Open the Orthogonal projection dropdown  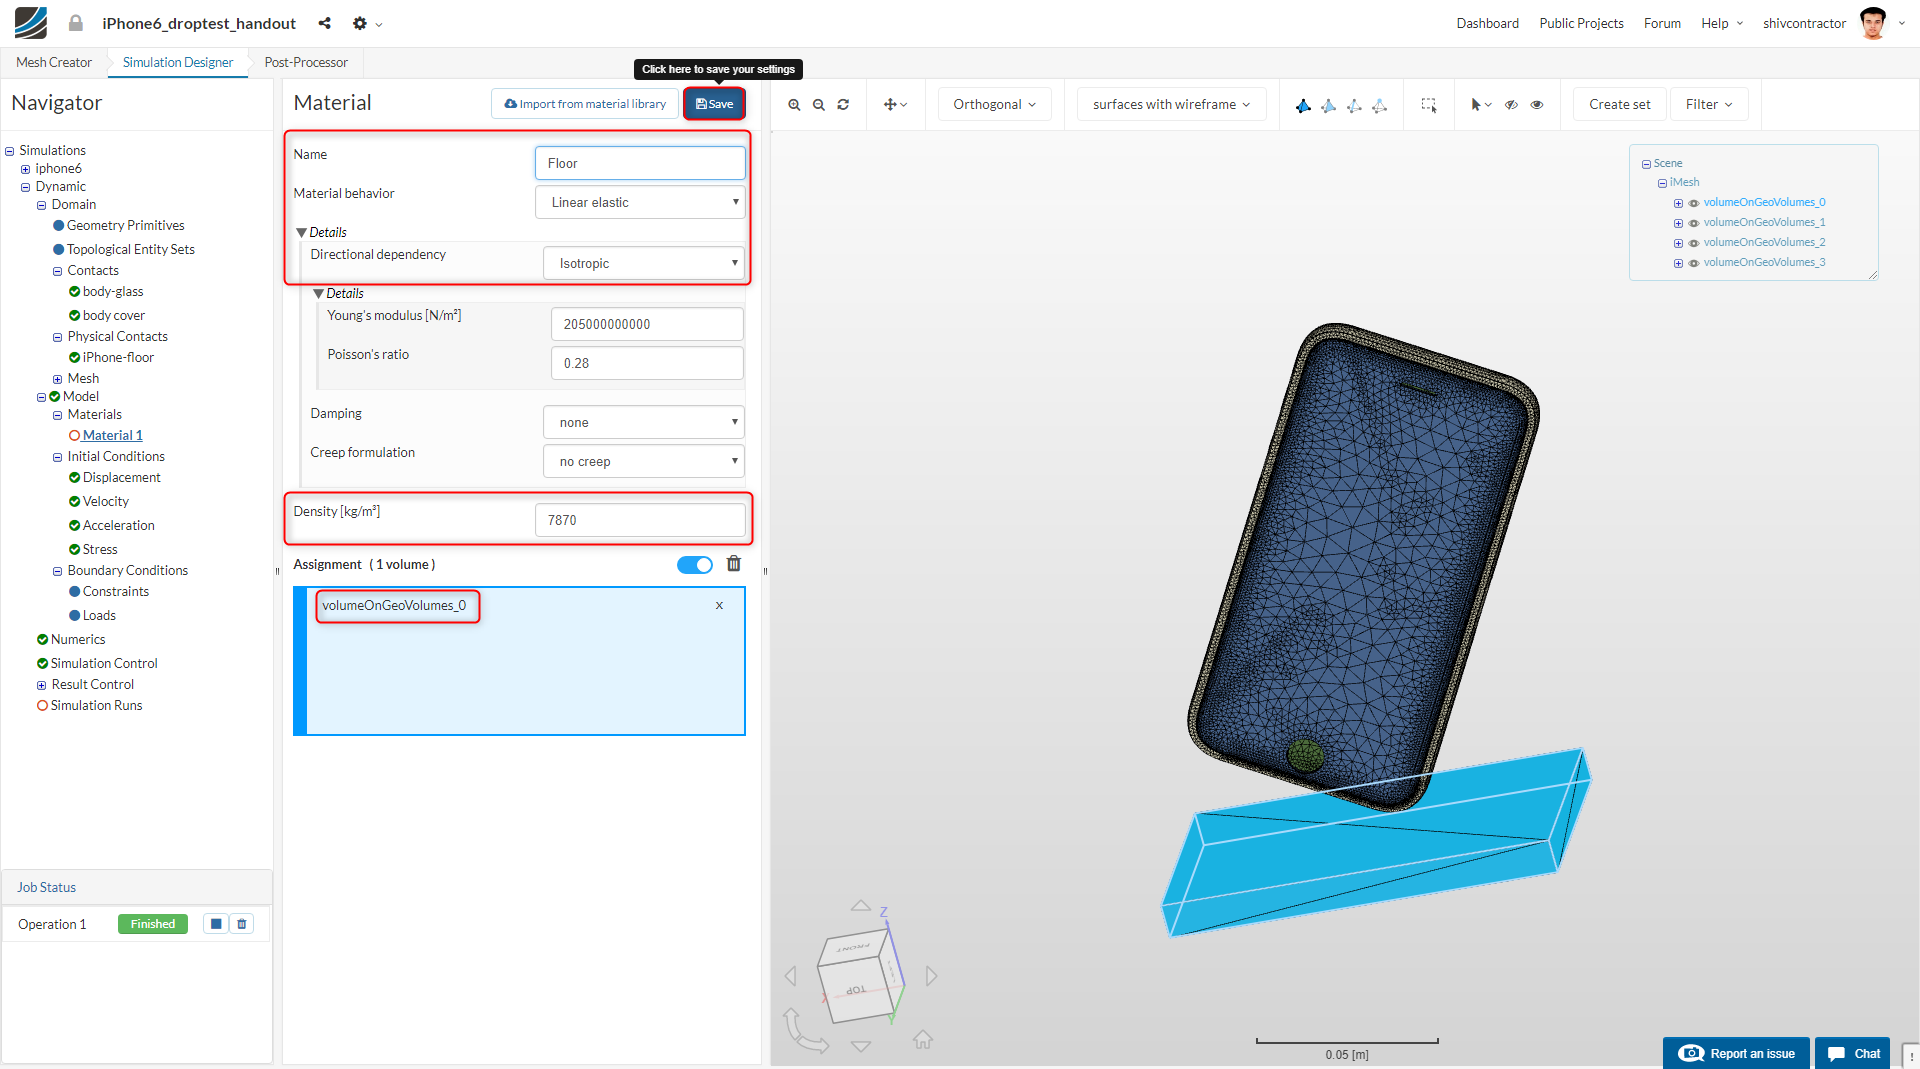[x=995, y=104]
